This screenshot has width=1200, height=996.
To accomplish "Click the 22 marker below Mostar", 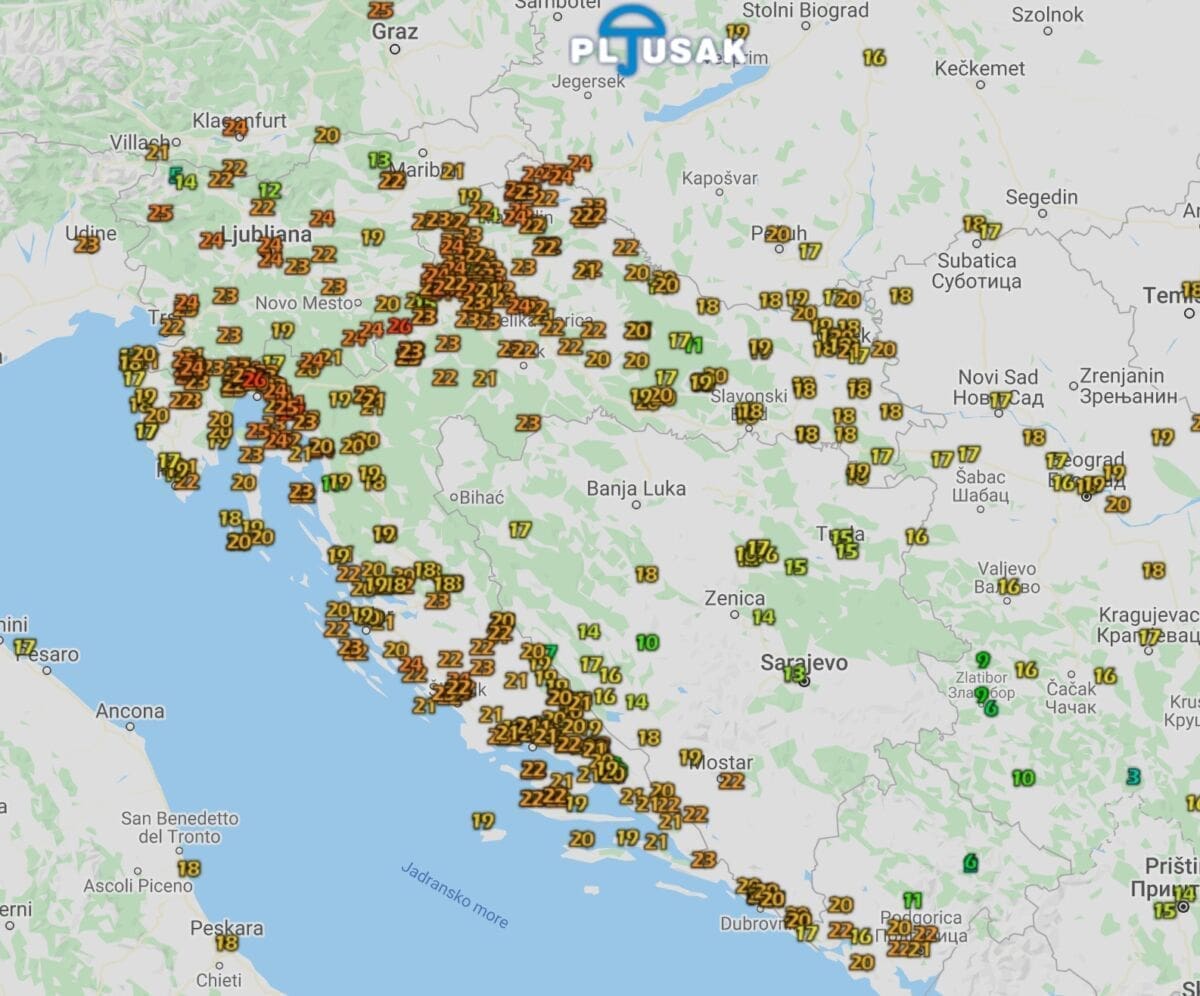I will tap(732, 781).
